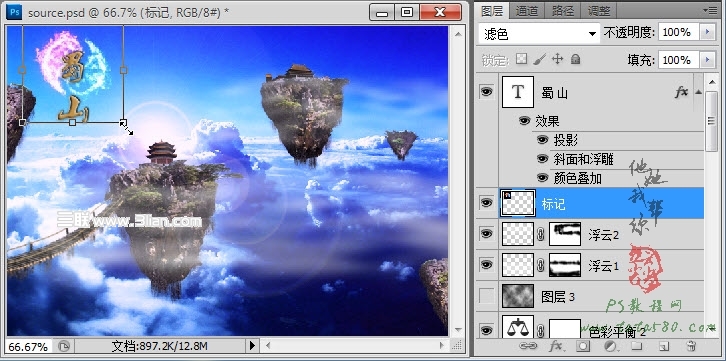Image resolution: width=726 pixels, height=361 pixels.
Task: Lock all with padlock icon
Action: click(575, 59)
